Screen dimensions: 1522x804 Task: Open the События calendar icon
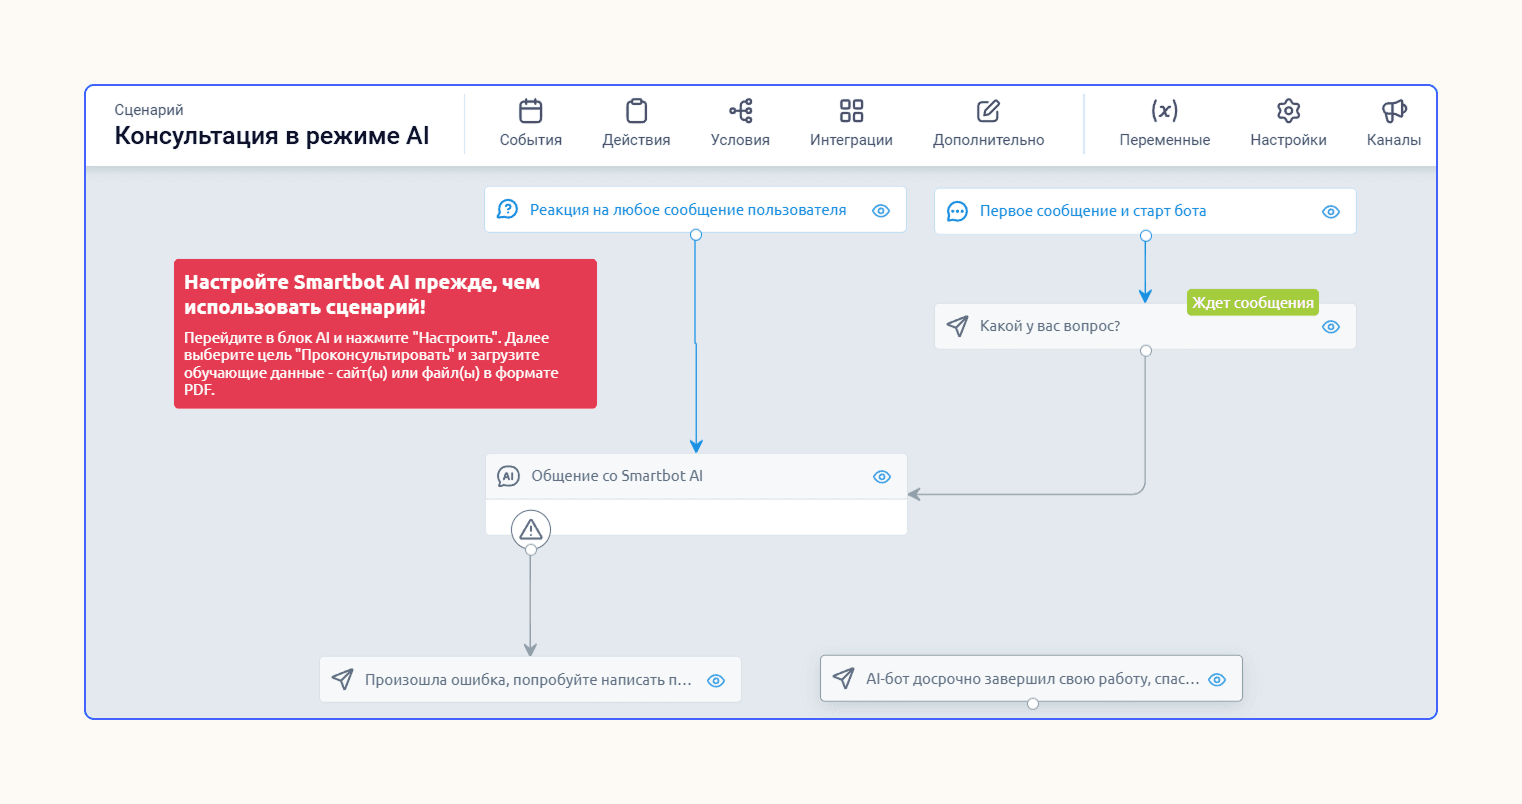point(531,110)
